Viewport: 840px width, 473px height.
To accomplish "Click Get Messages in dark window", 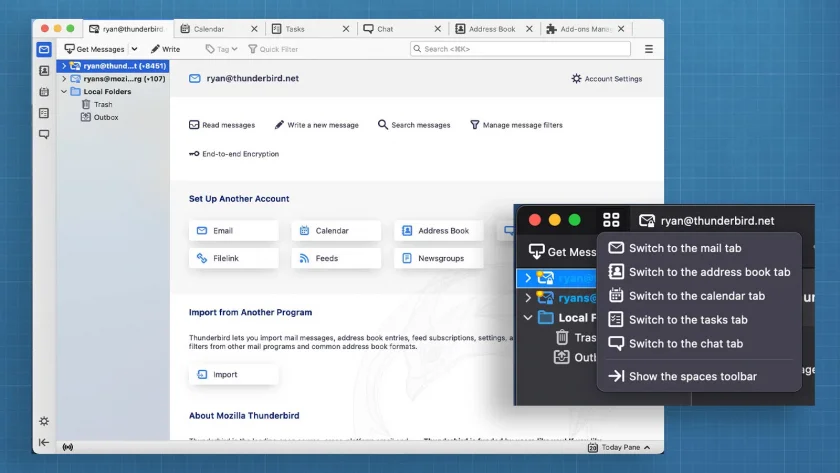I will [x=562, y=252].
